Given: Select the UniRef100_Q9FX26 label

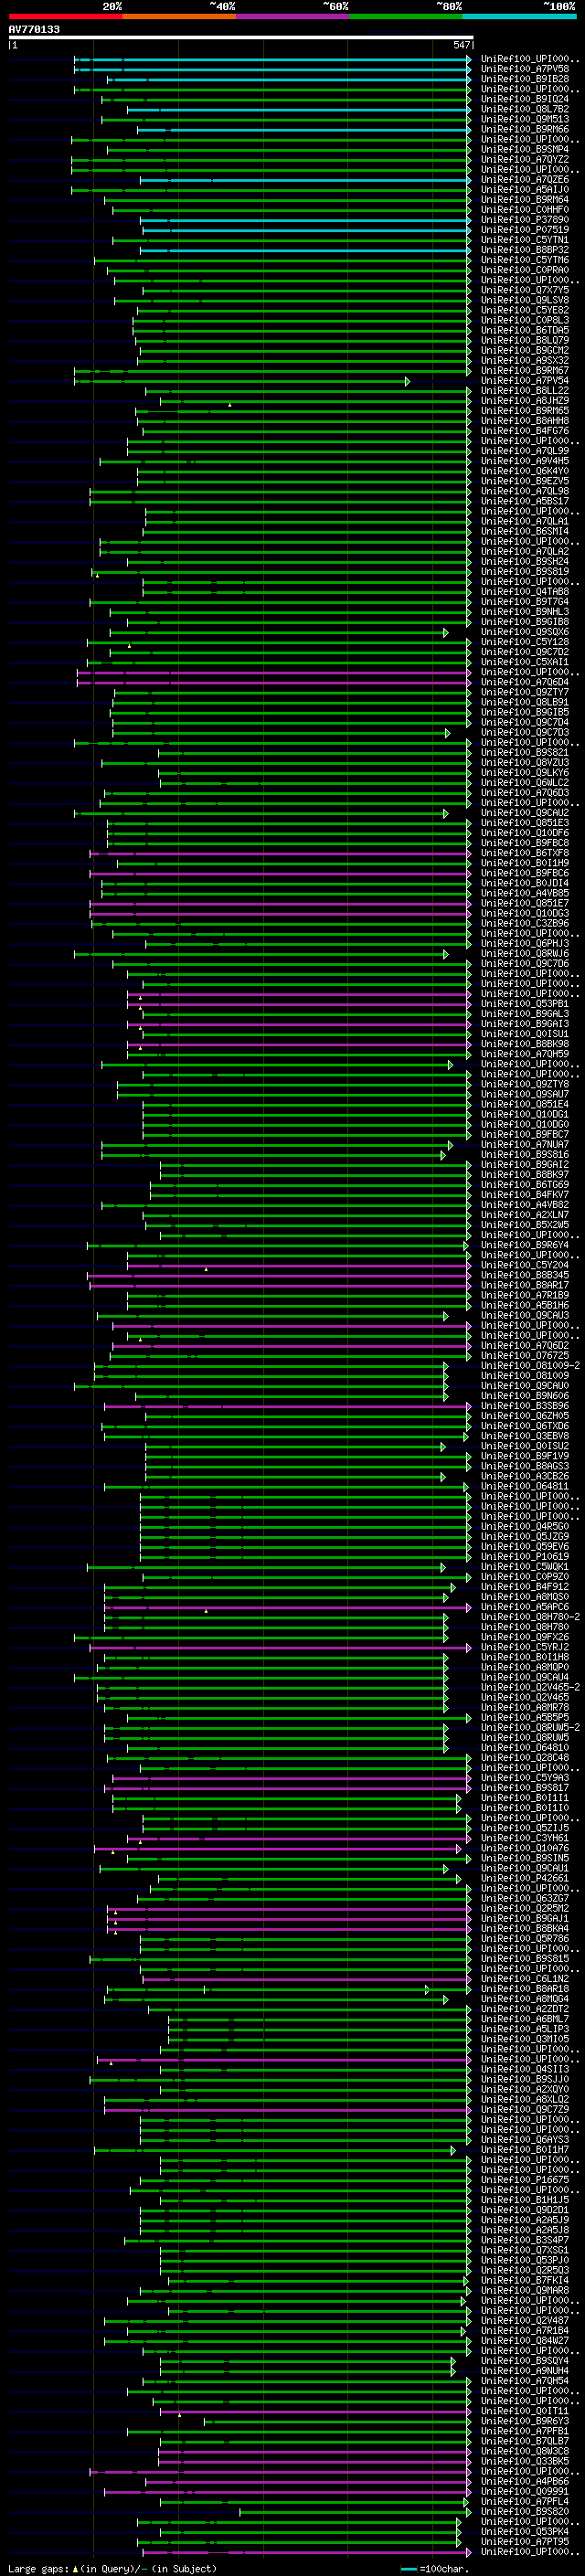Looking at the screenshot, I should pyautogui.click(x=525, y=1636).
